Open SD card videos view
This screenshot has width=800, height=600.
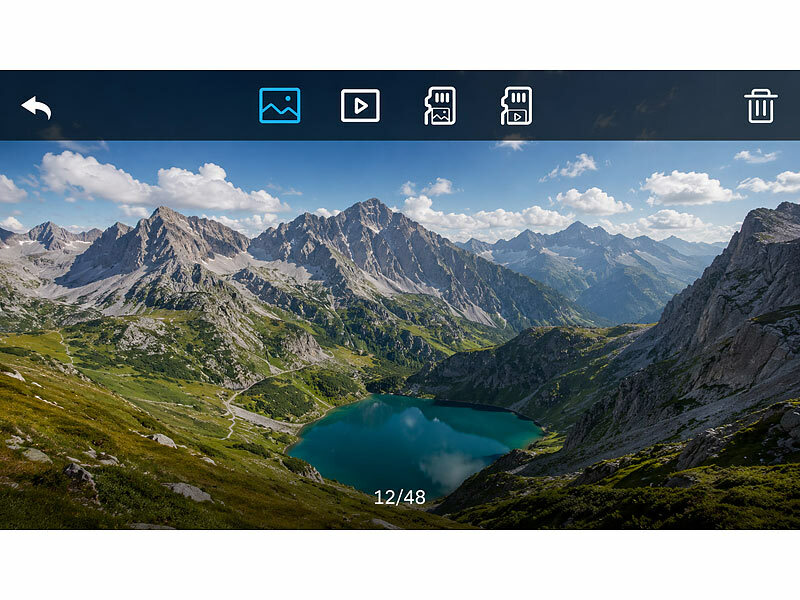pos(516,106)
